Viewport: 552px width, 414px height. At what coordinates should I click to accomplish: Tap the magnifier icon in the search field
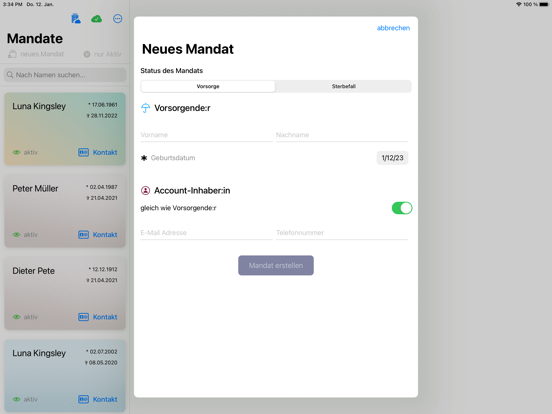point(10,75)
